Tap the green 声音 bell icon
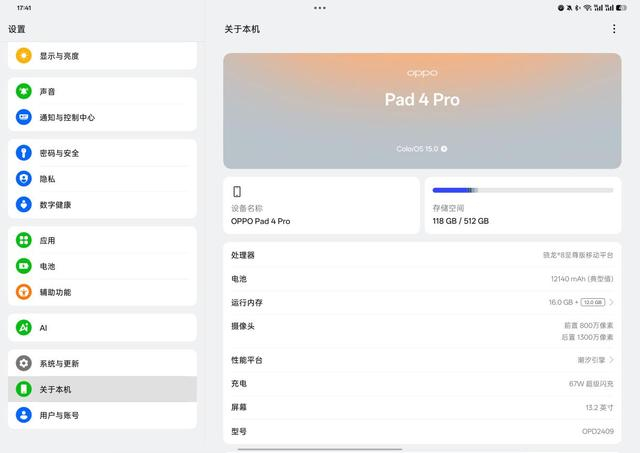Screen dimensions: 640x453 (x=24, y=91)
